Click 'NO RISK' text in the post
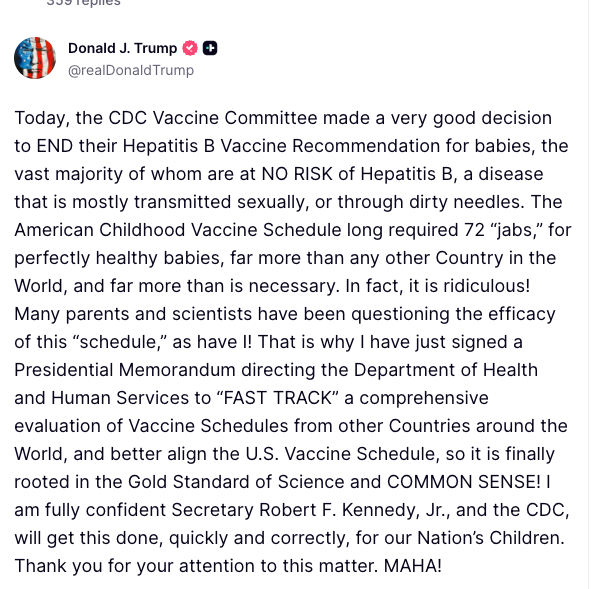The height and width of the screenshot is (589, 604). (341, 173)
